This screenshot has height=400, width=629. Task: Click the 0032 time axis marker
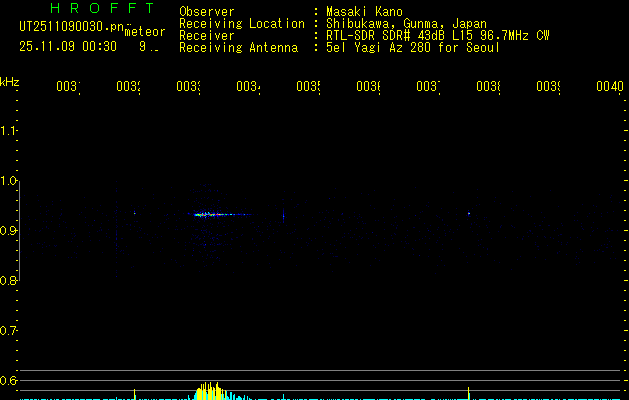pyautogui.click(x=128, y=86)
